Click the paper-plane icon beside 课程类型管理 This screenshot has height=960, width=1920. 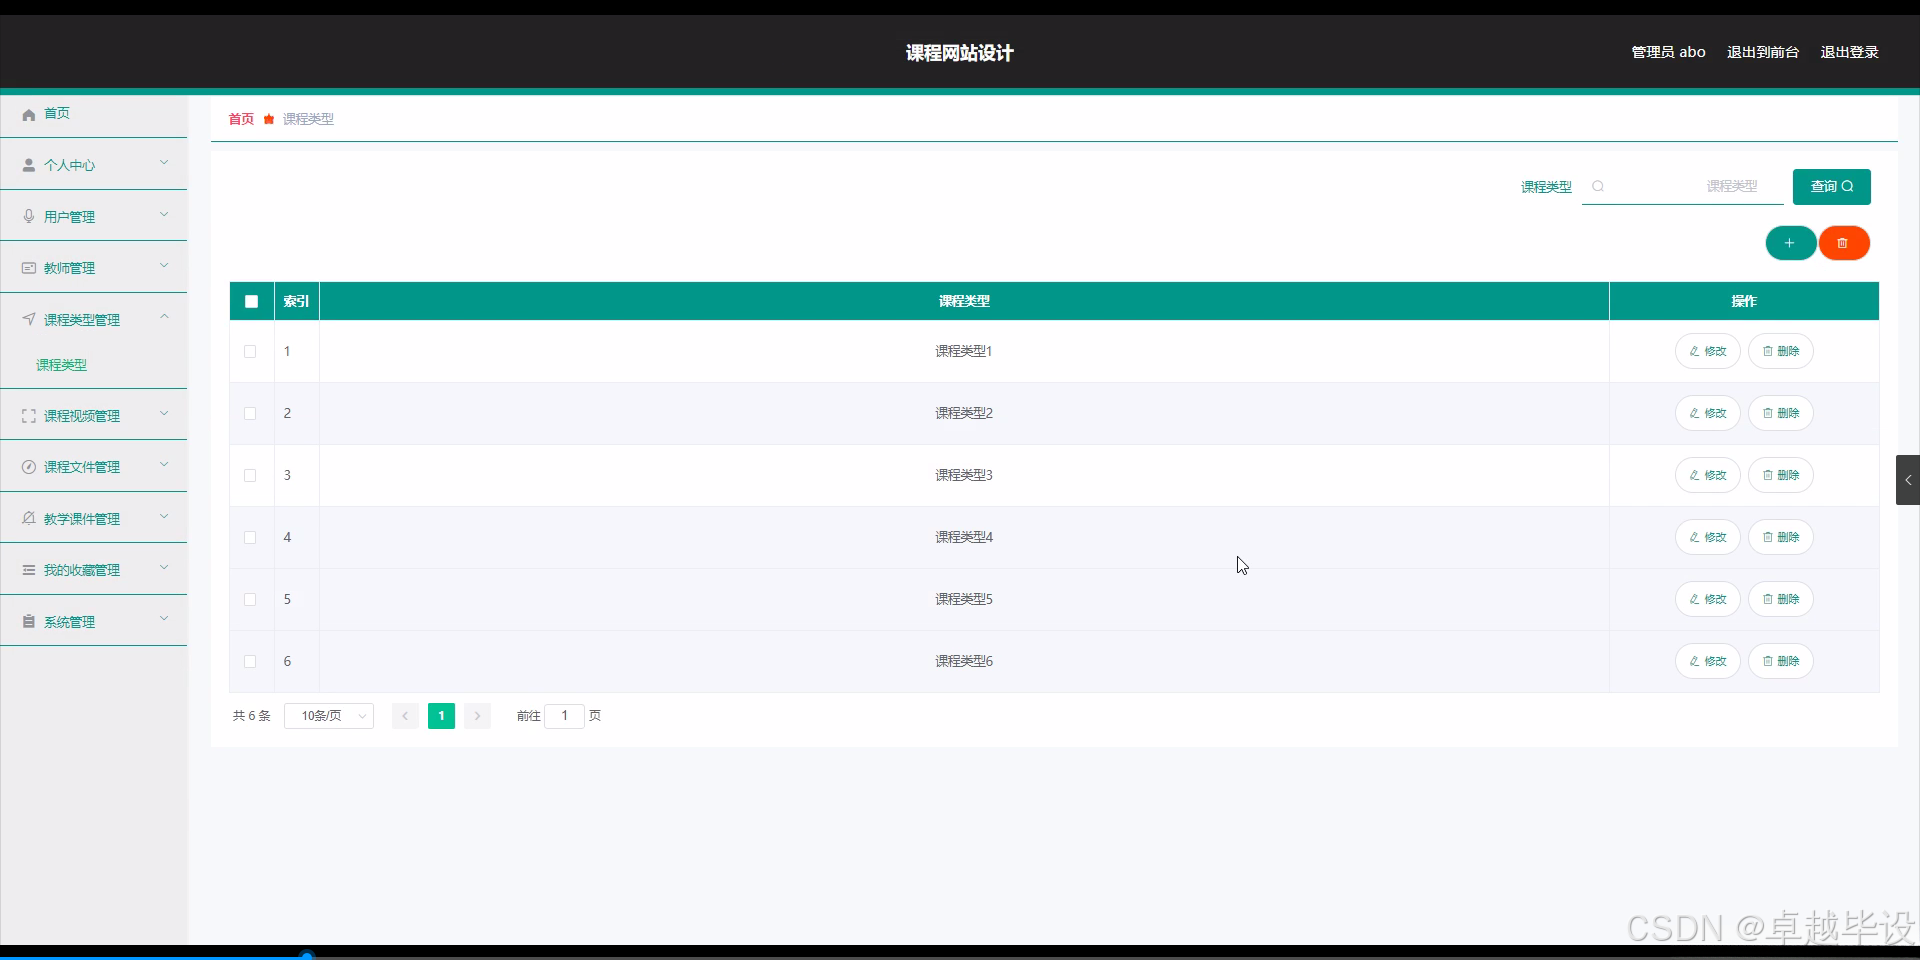(29, 319)
